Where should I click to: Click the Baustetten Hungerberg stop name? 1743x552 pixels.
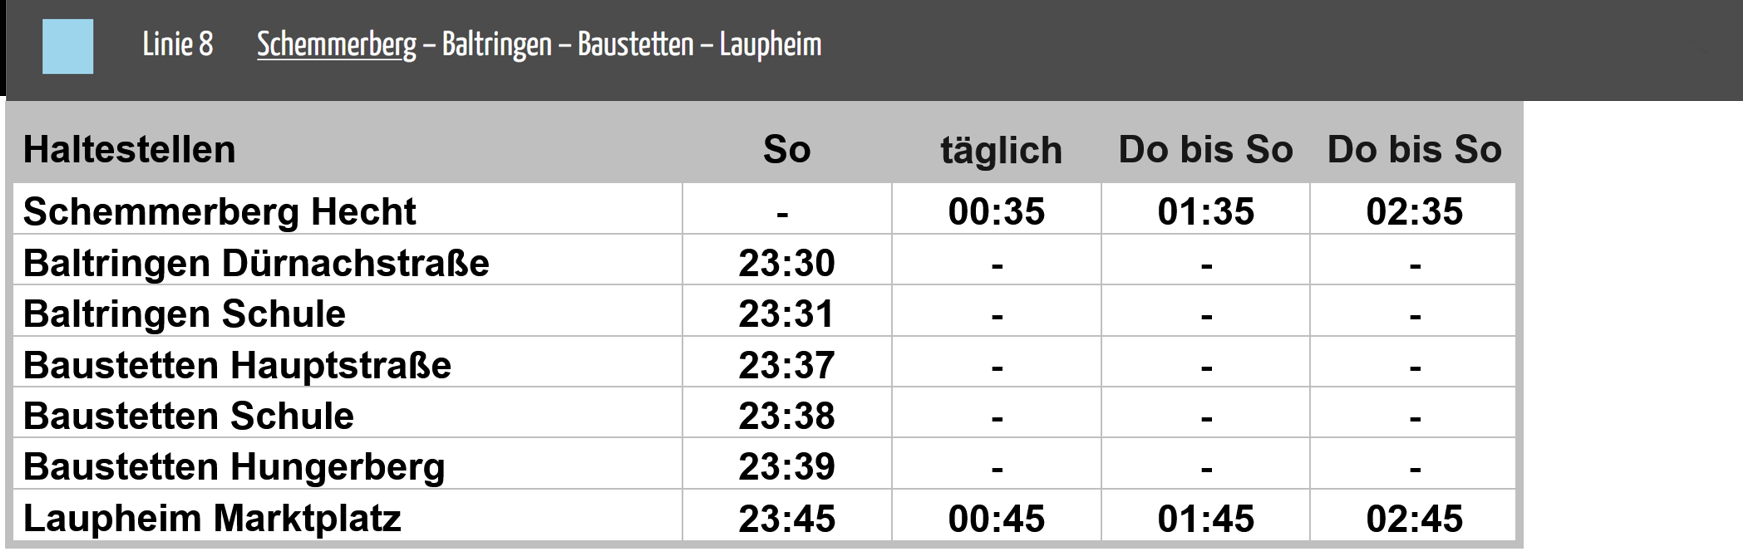tap(234, 467)
